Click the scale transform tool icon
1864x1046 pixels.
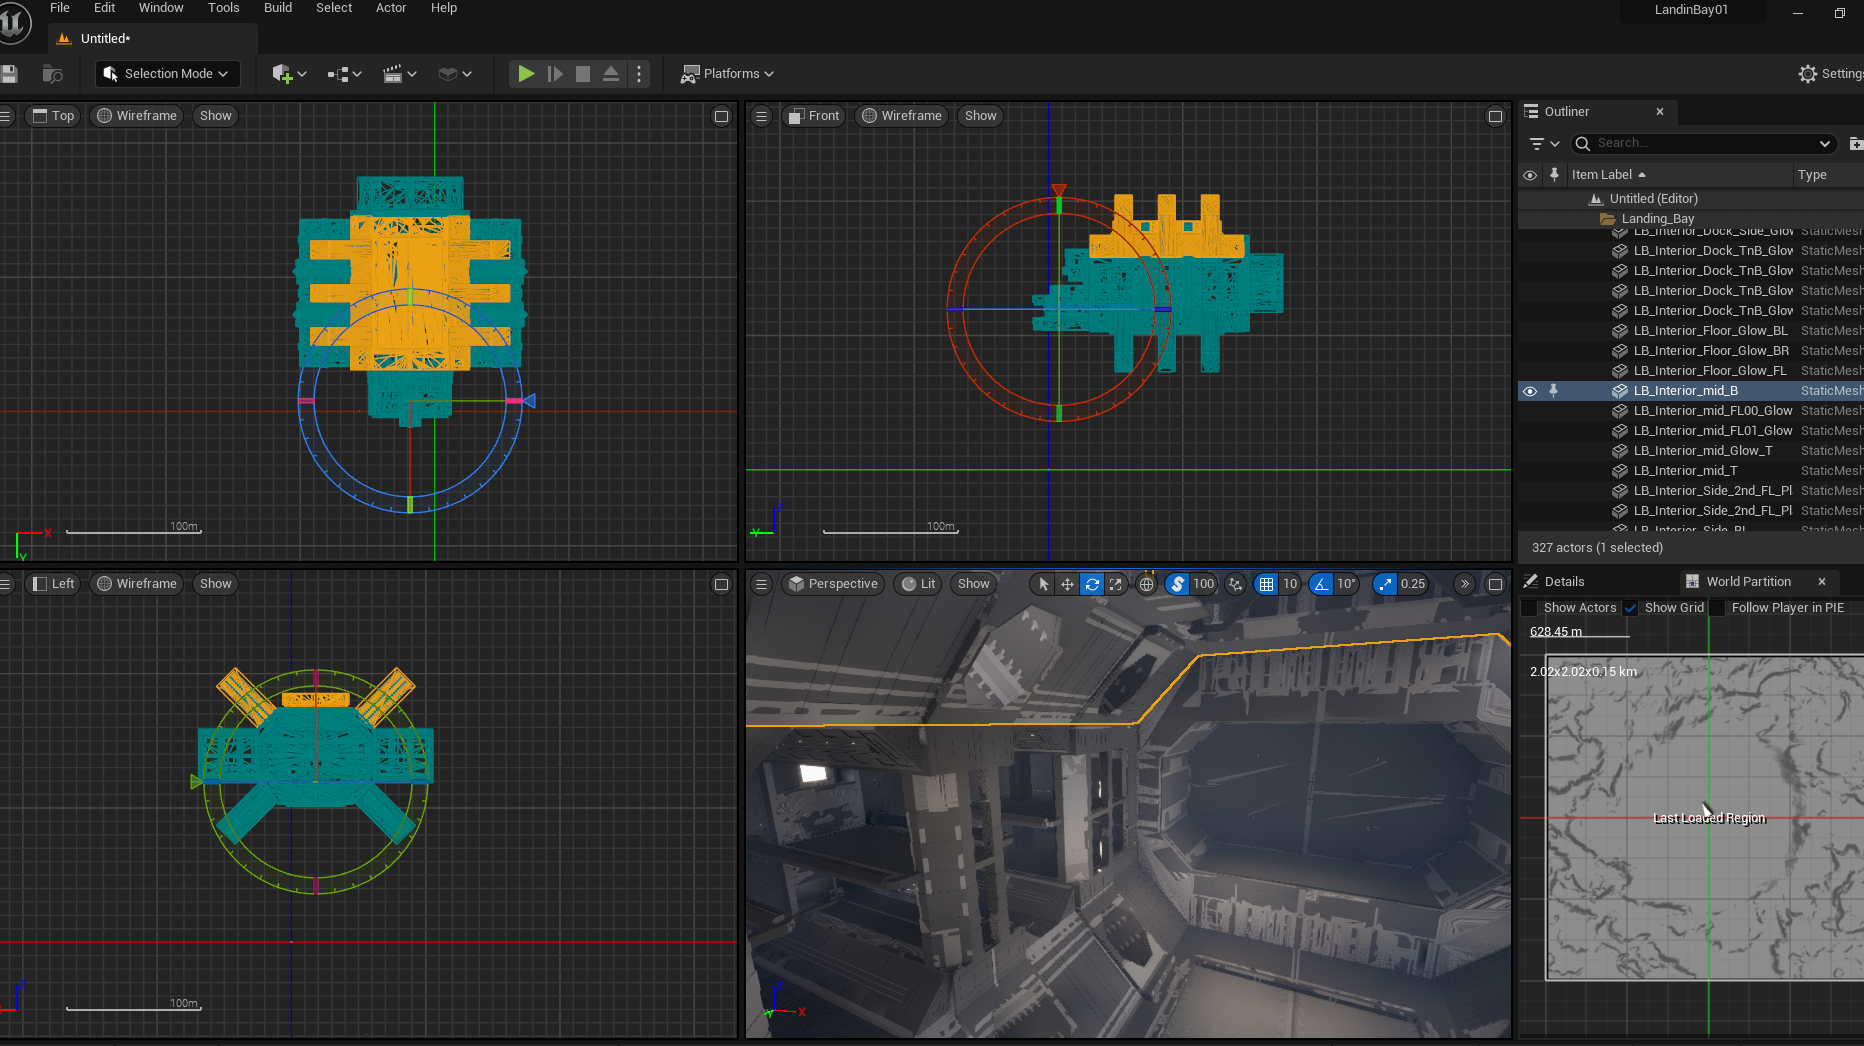(1116, 584)
